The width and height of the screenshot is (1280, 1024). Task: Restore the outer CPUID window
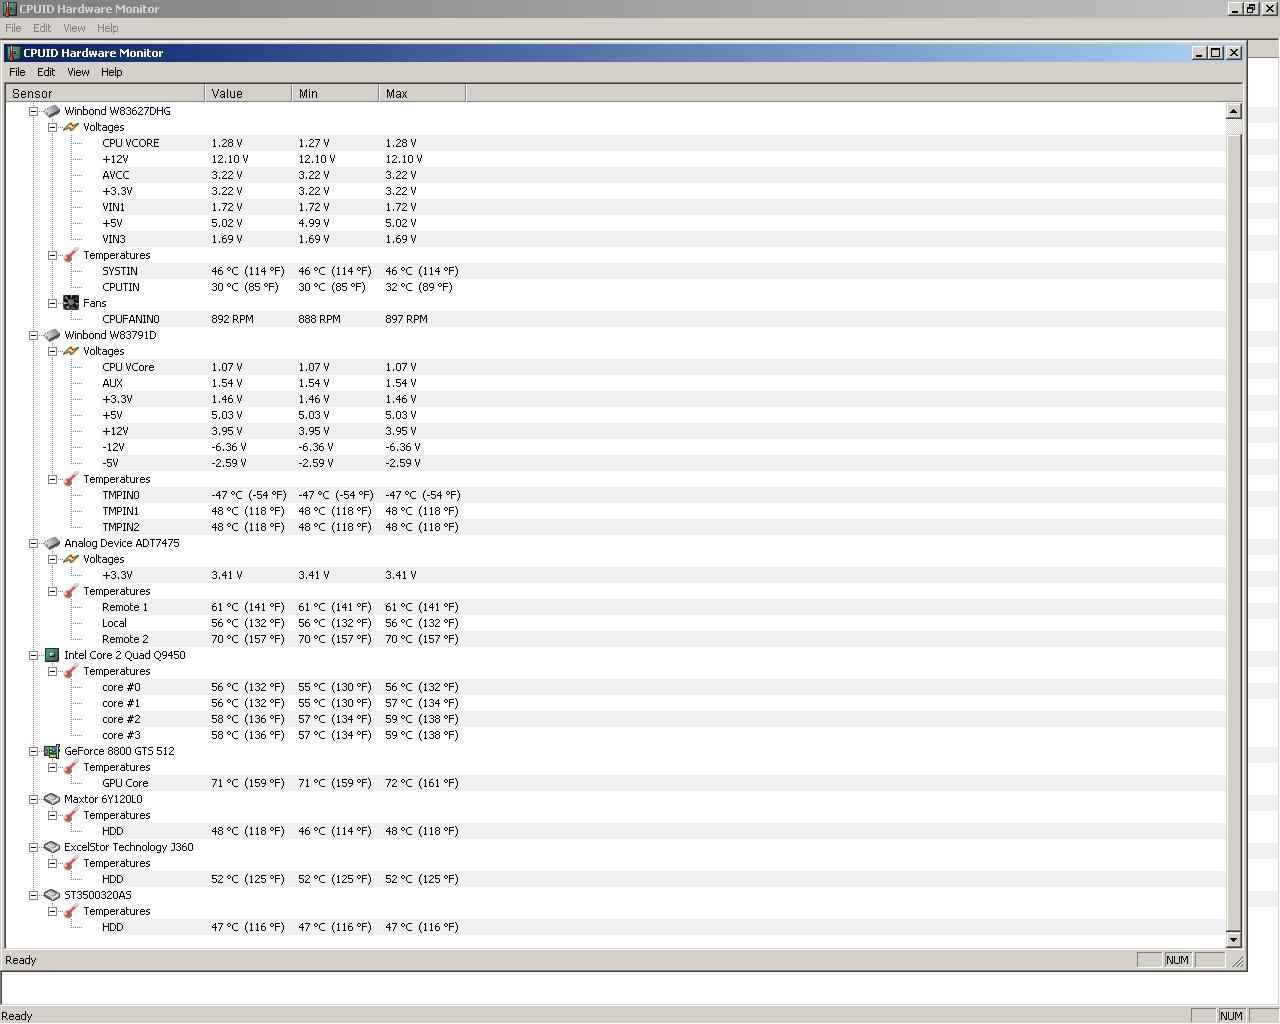point(1251,9)
